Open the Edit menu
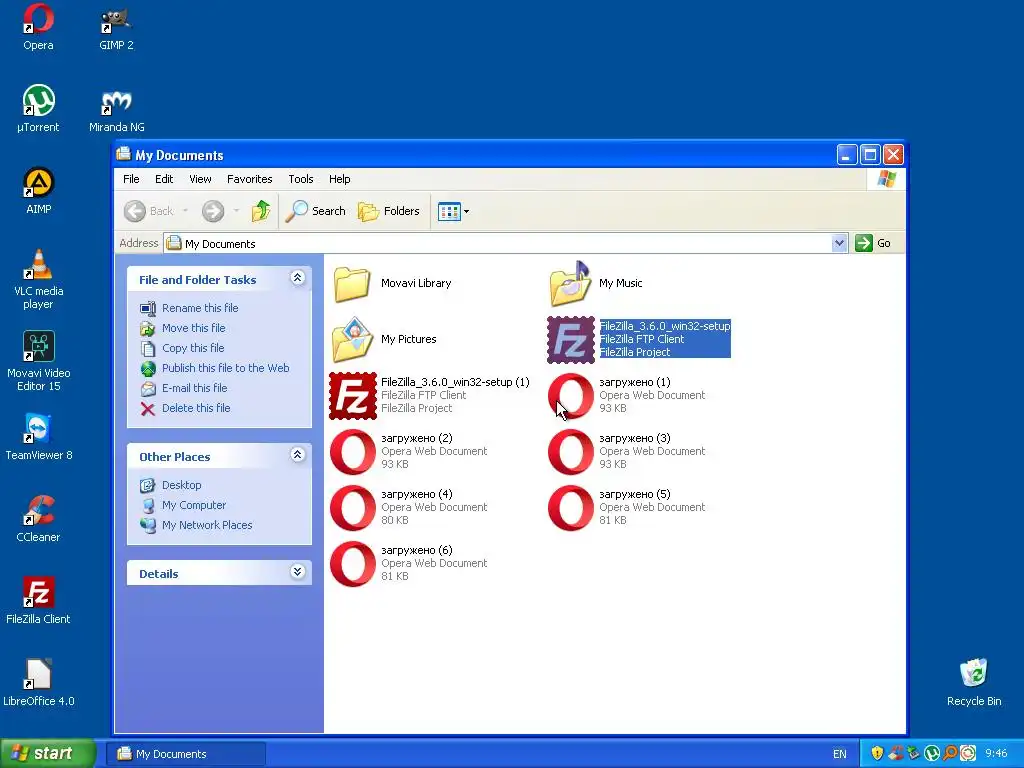 pyautogui.click(x=164, y=179)
